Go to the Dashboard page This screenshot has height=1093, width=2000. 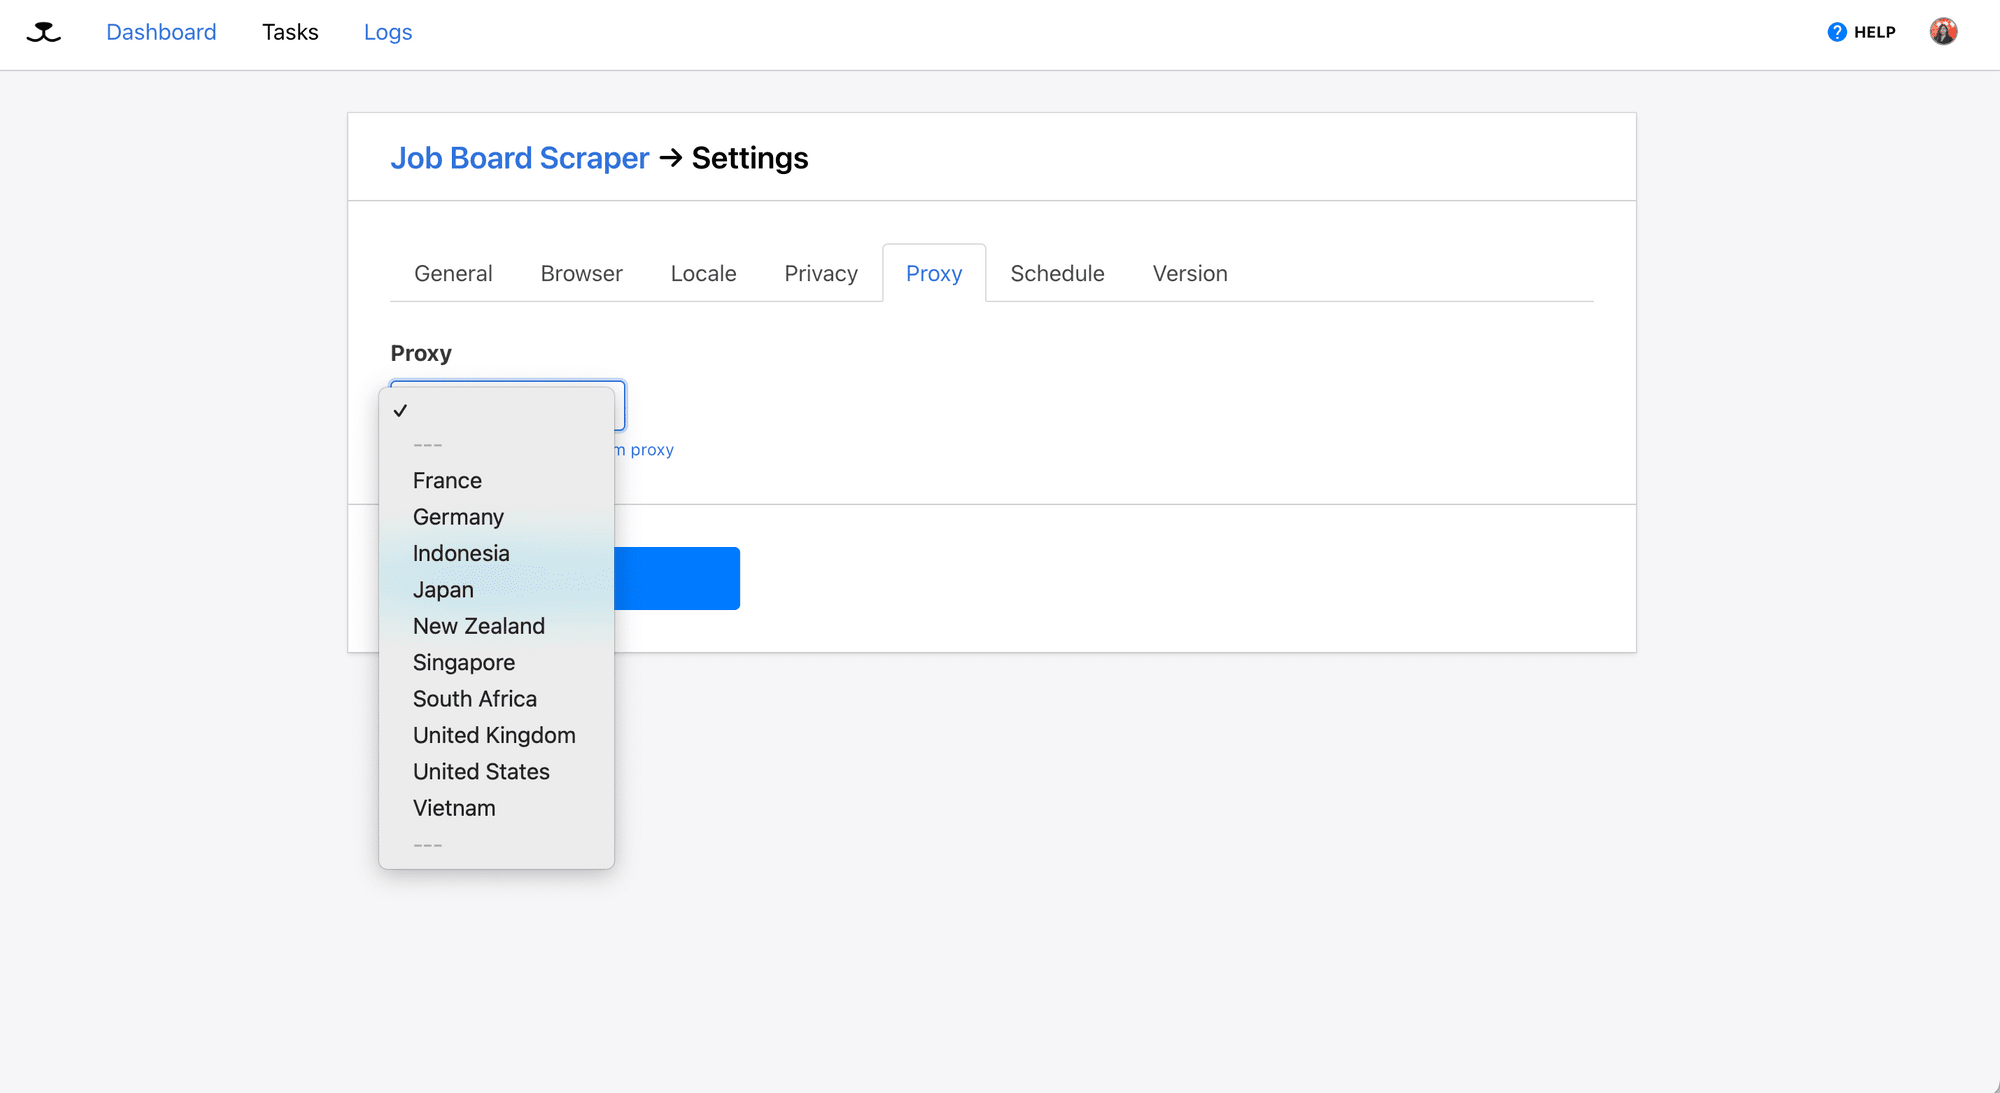pos(161,32)
